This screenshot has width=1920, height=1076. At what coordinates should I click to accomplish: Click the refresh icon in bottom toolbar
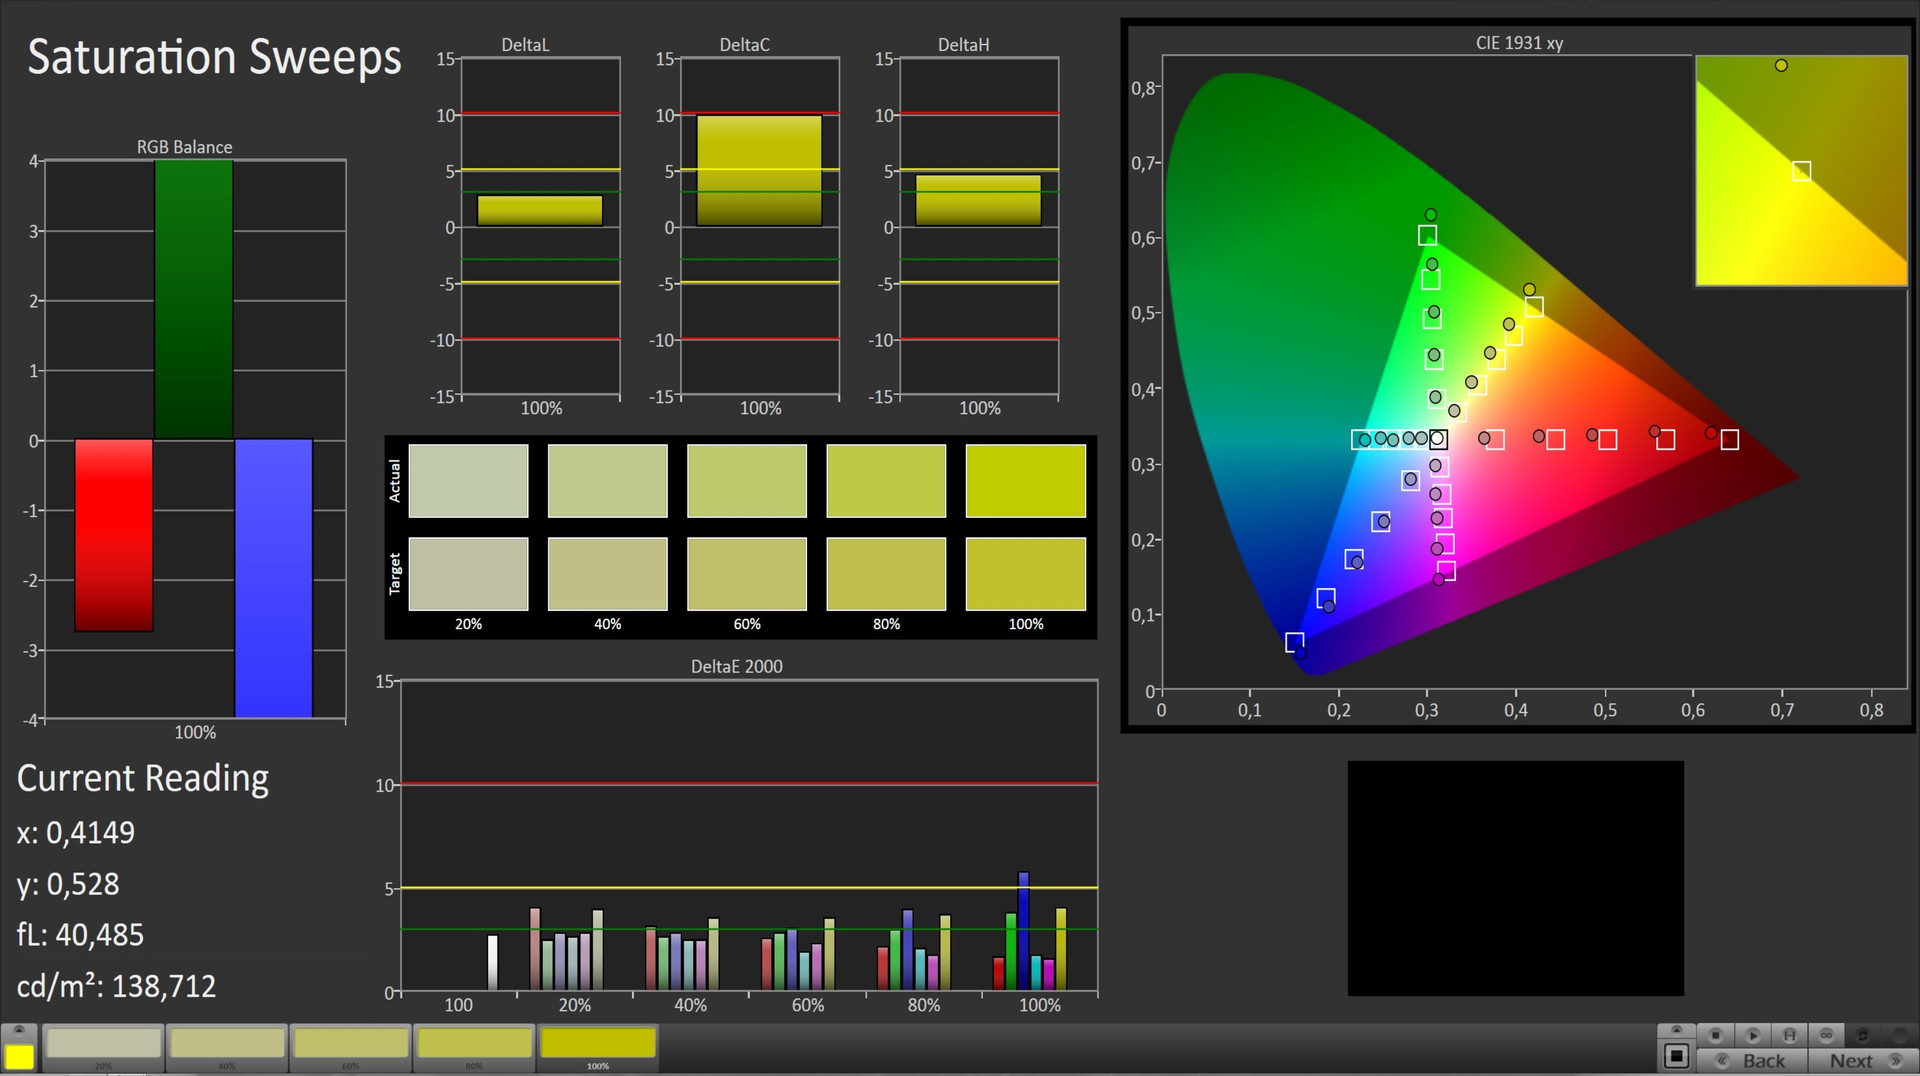click(x=1863, y=1035)
